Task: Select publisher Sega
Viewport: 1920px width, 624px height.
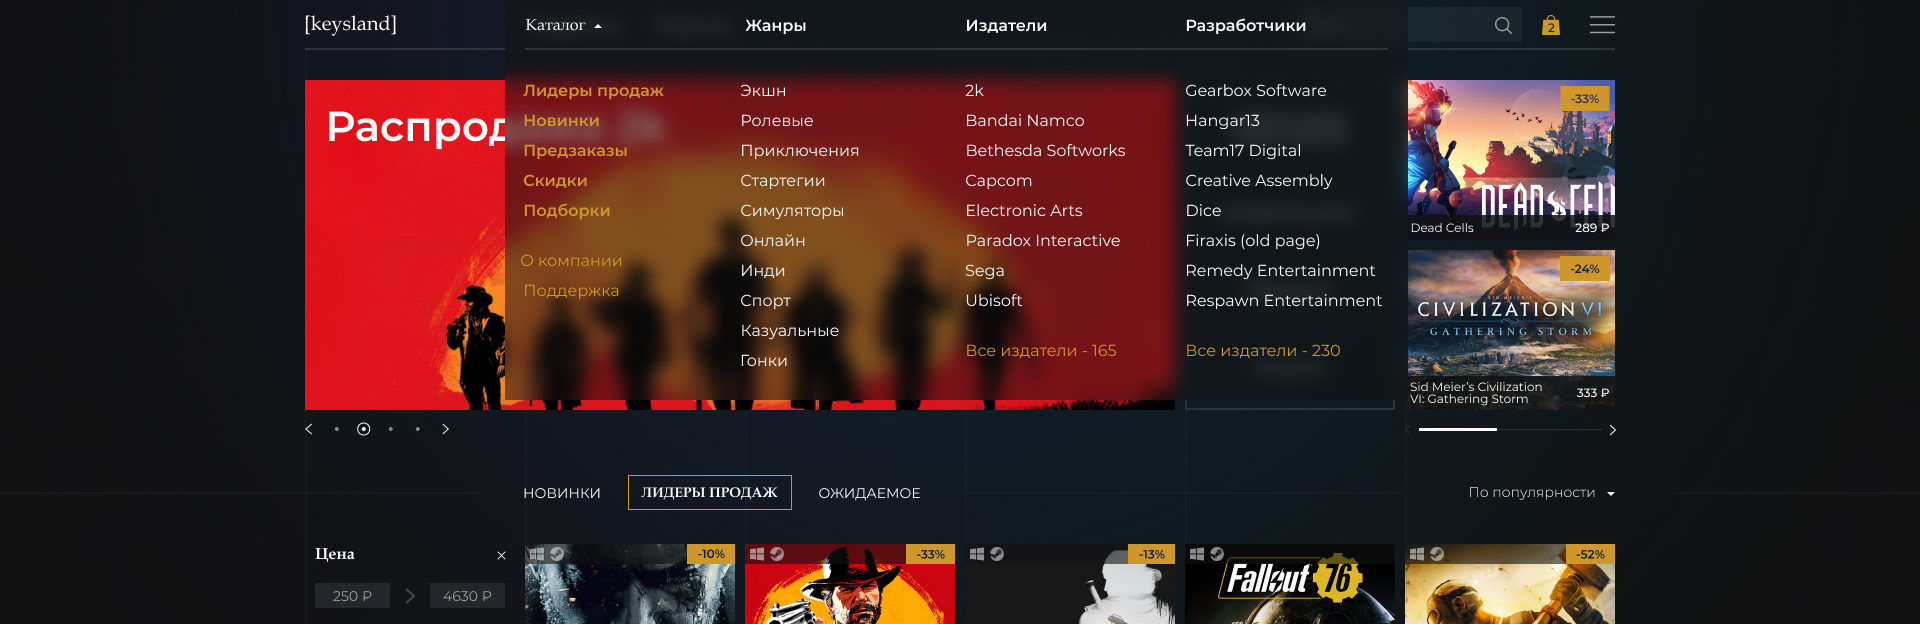Action: pos(984,270)
